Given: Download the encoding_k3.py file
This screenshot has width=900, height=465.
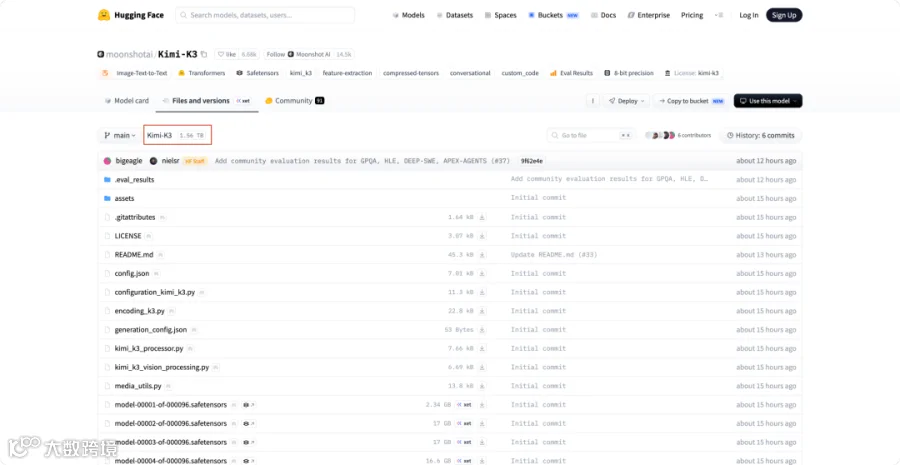Looking at the screenshot, I should (482, 311).
